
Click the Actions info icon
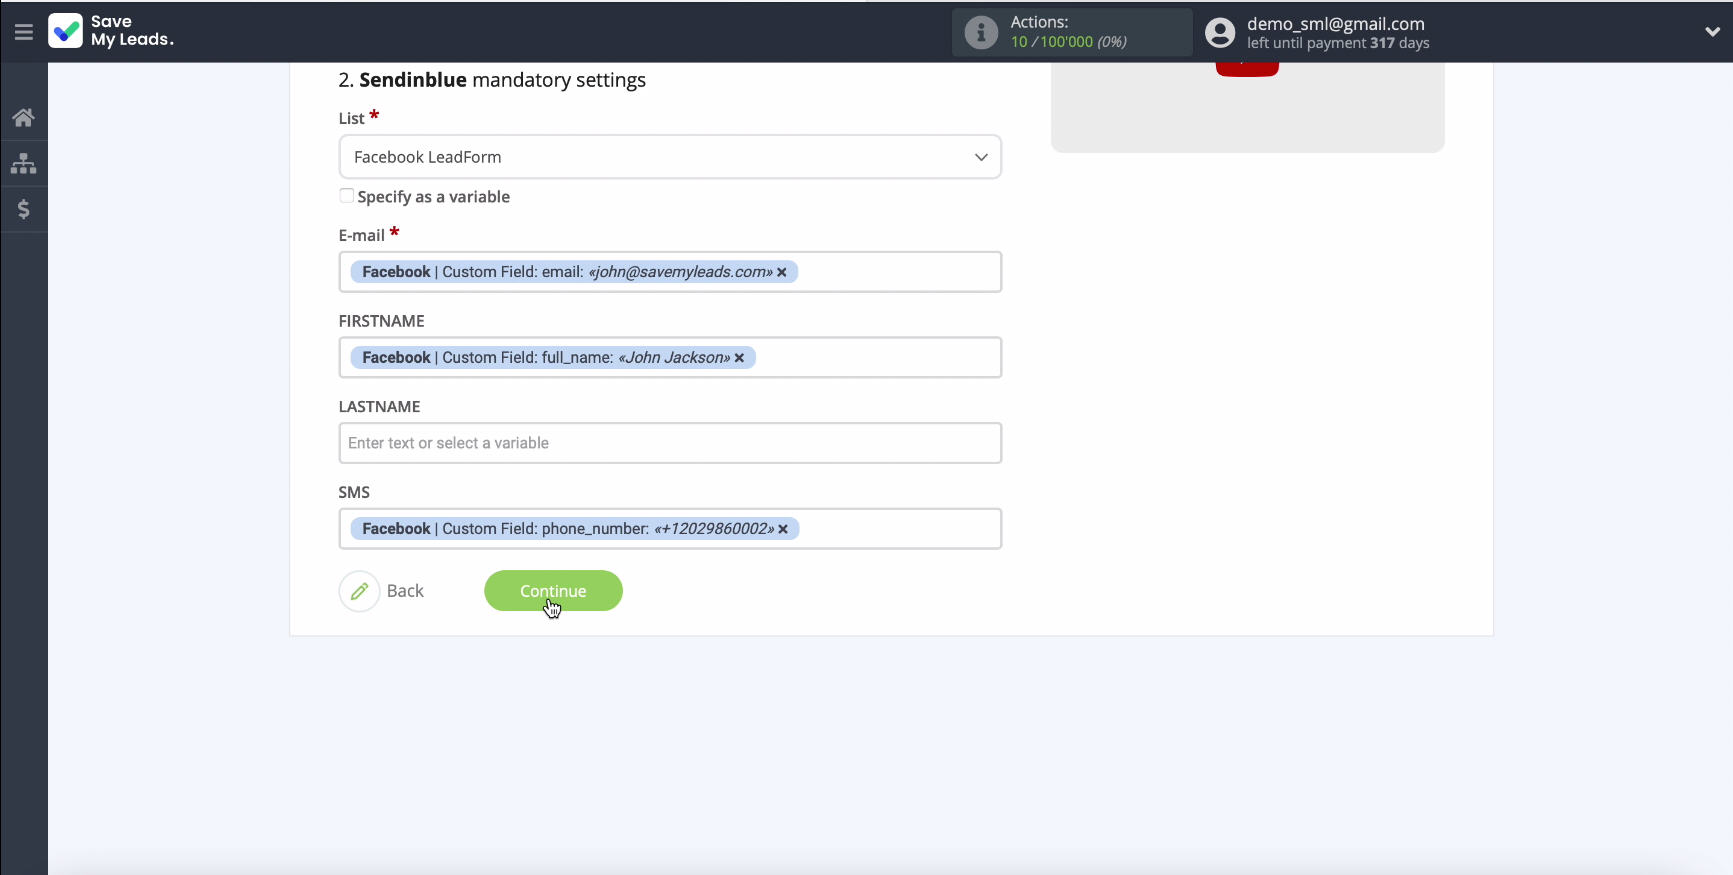click(981, 32)
